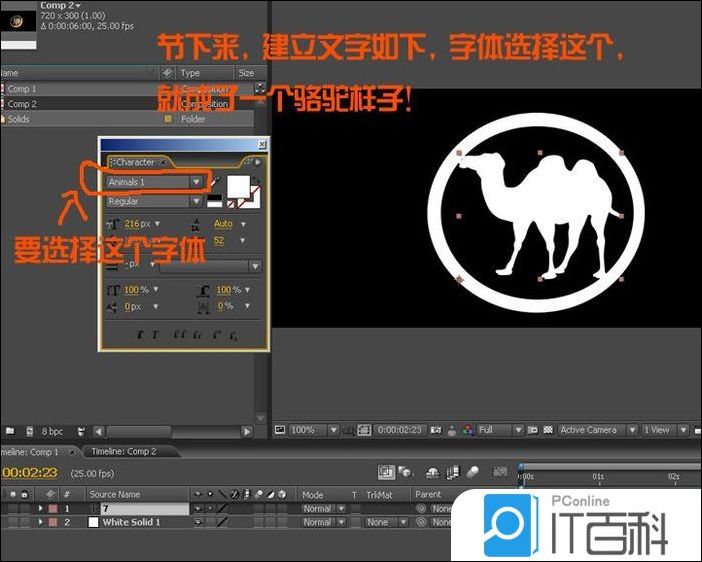Toggle Faux Italic text style
The image size is (702, 562).
click(155, 335)
